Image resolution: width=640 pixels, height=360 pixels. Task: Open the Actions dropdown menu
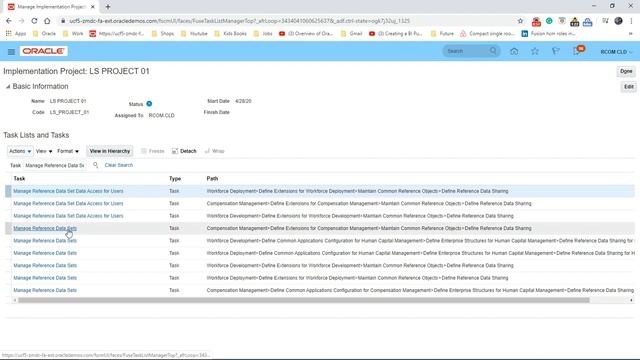(20, 151)
